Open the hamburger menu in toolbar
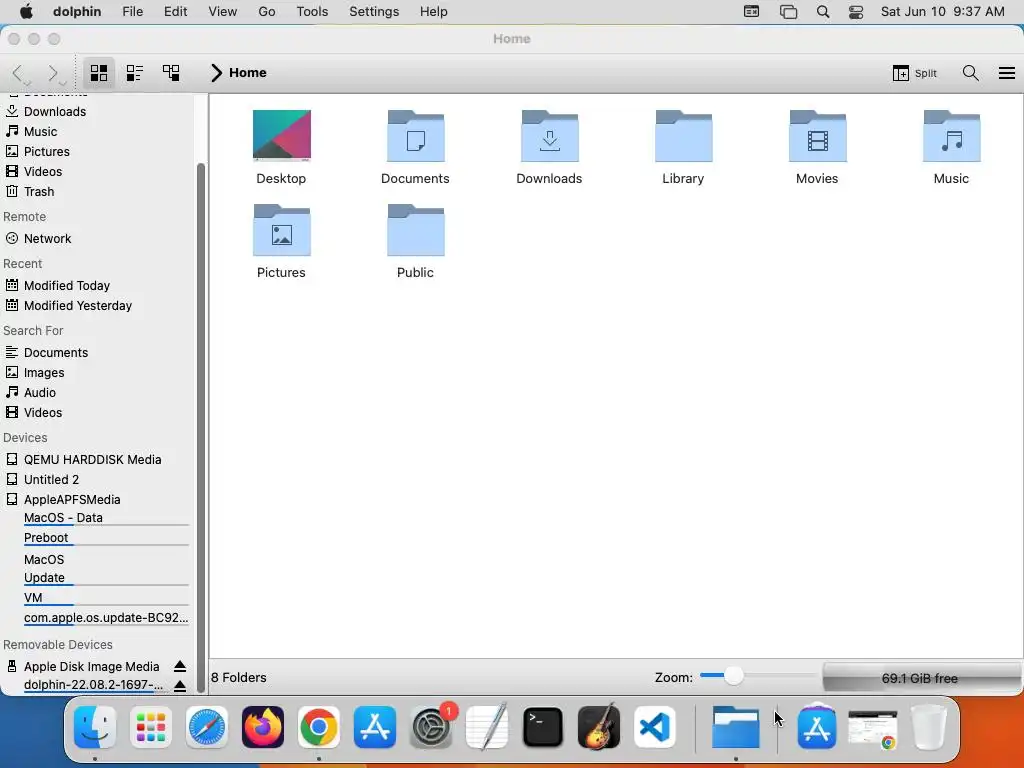The height and width of the screenshot is (768, 1024). pyautogui.click(x=1006, y=72)
